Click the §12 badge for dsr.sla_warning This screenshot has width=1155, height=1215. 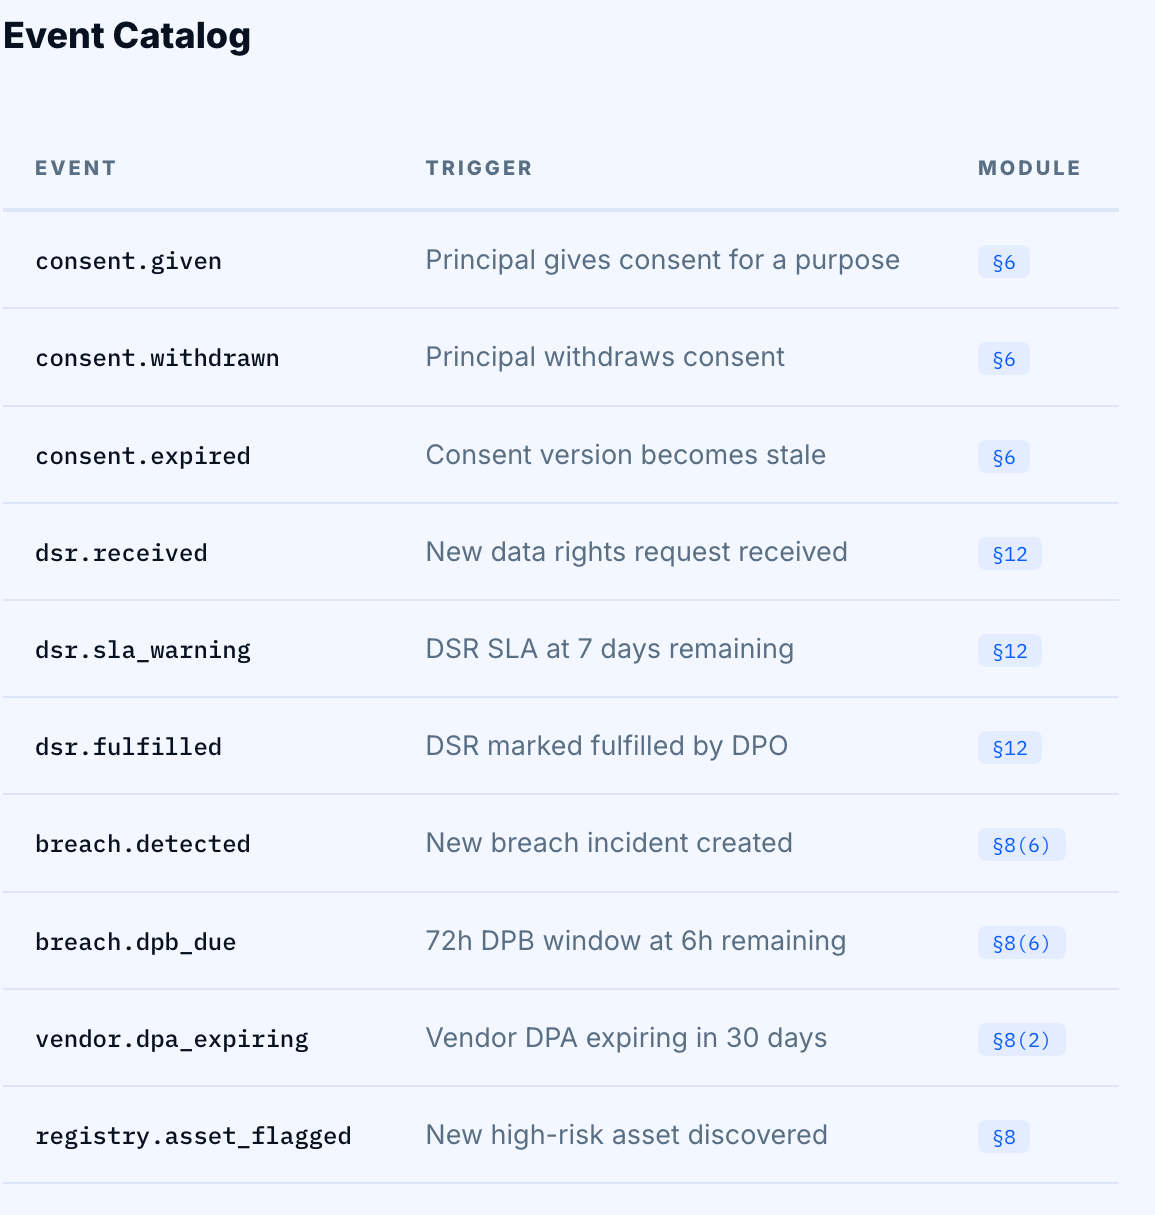(1009, 651)
